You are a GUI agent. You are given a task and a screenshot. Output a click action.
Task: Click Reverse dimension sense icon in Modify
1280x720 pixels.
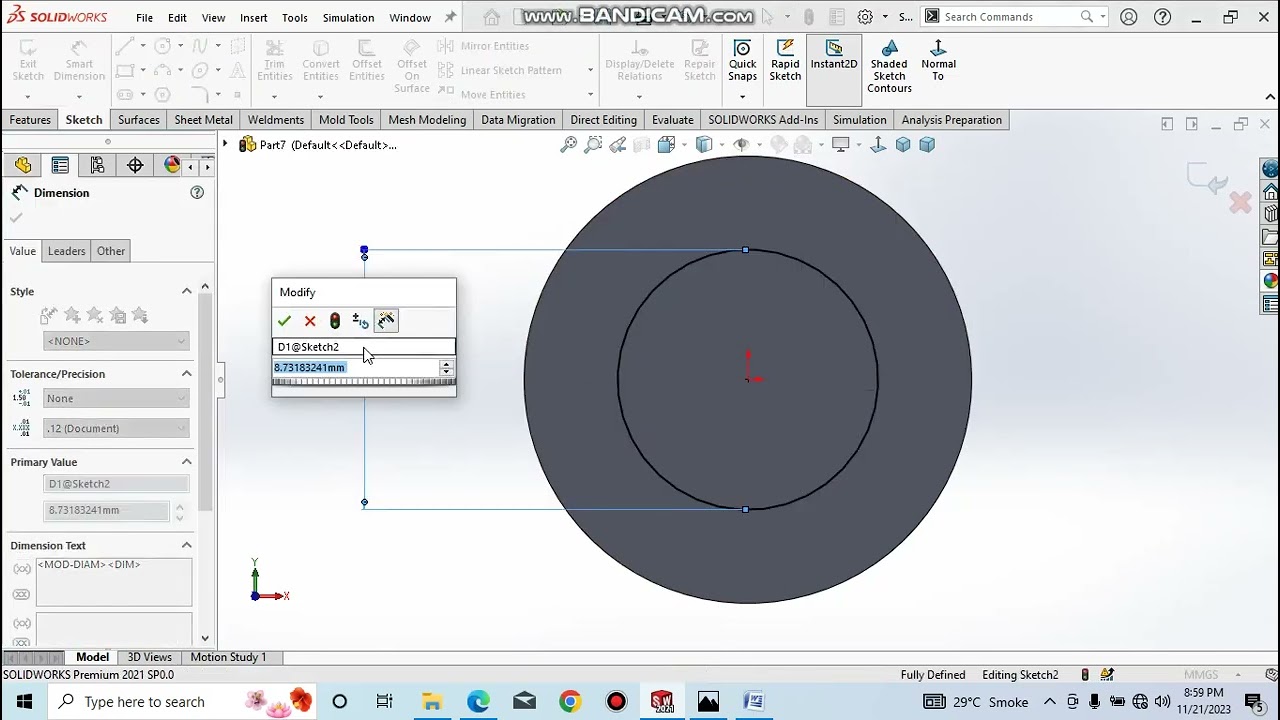click(x=360, y=321)
